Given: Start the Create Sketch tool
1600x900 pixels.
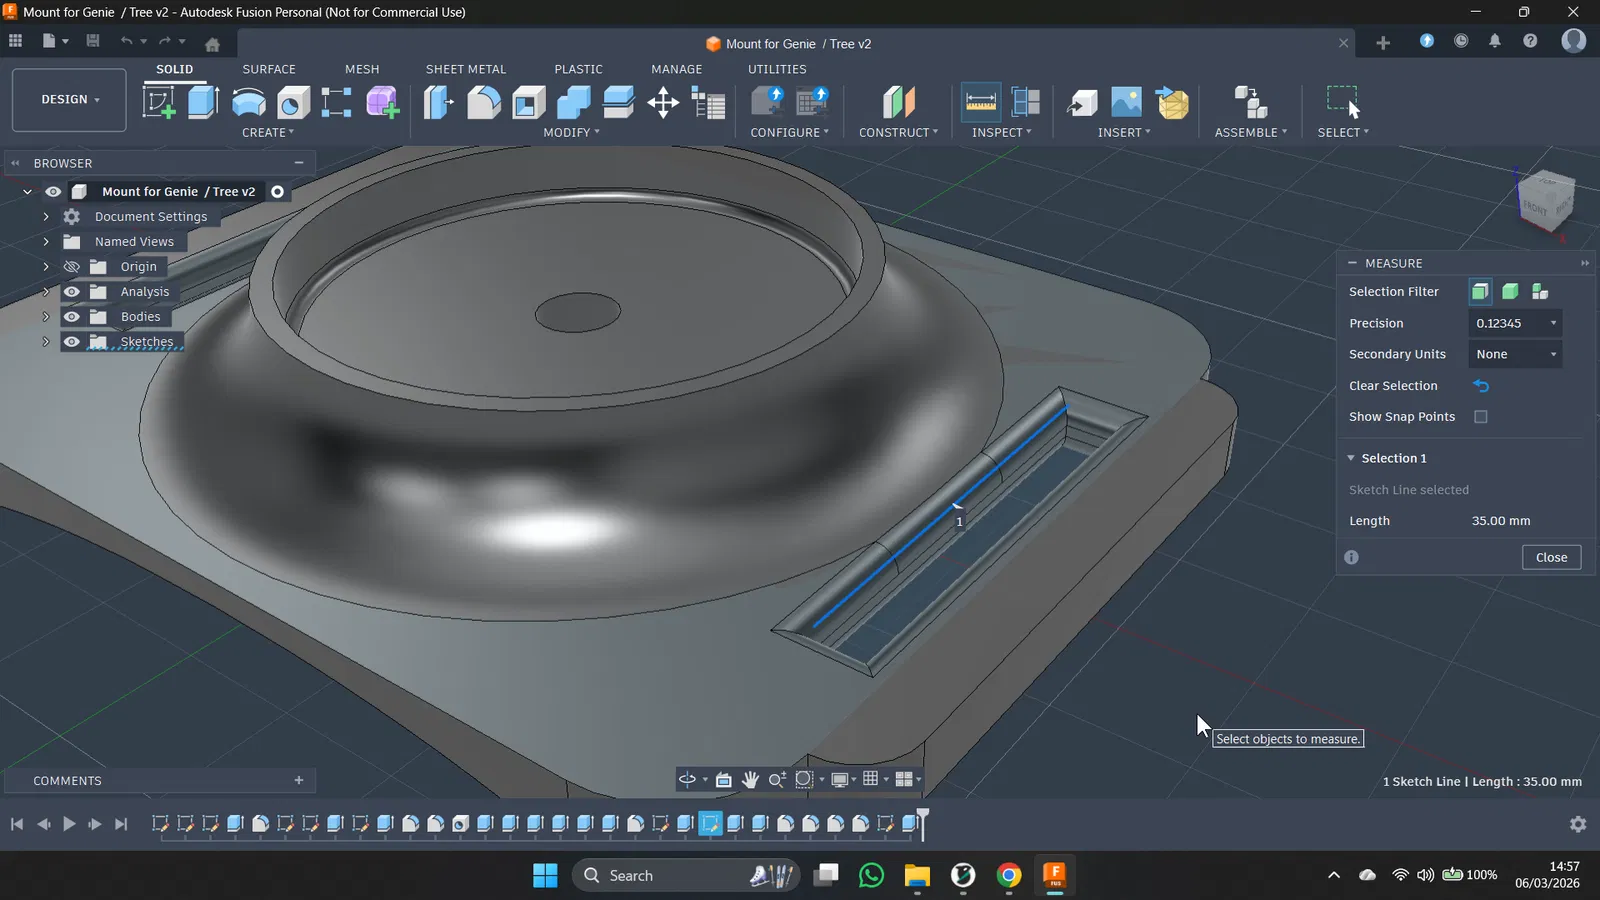Looking at the screenshot, I should [x=159, y=102].
